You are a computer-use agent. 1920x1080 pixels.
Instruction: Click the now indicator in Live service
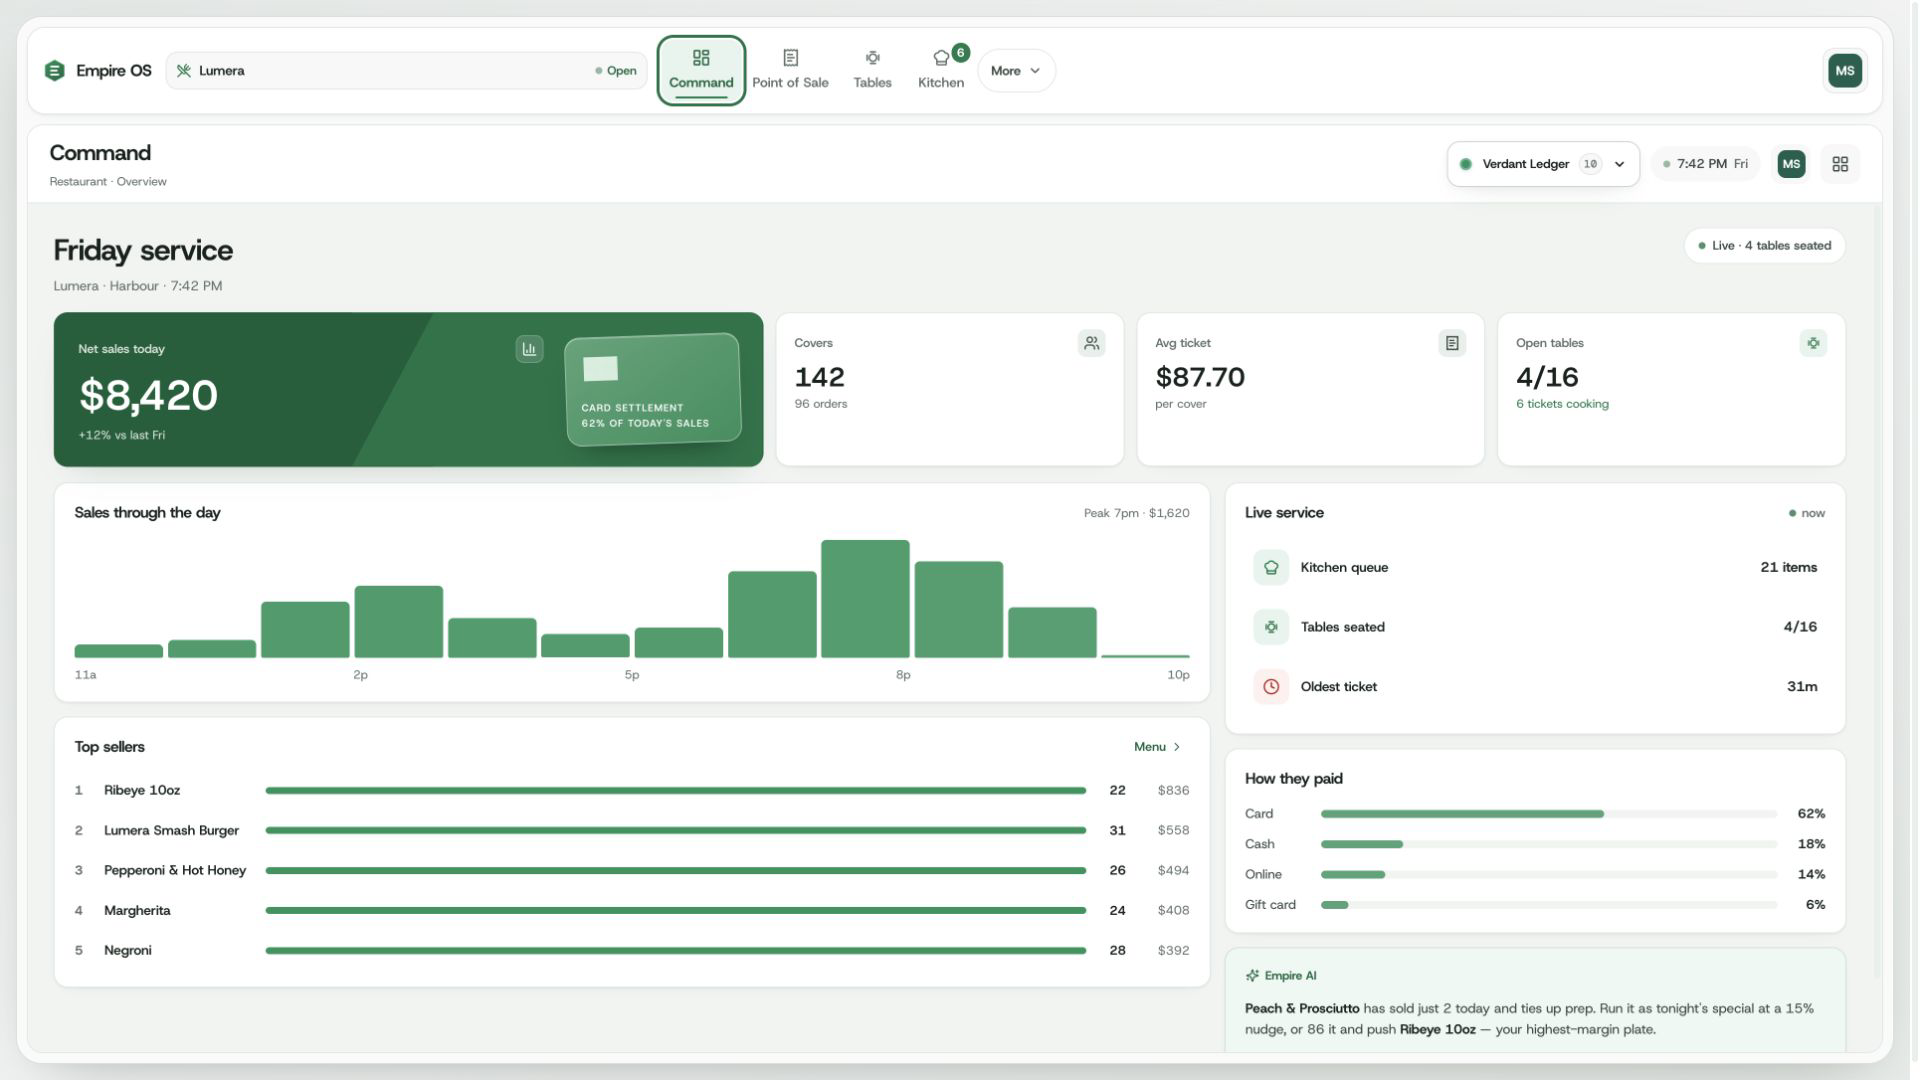(x=1806, y=513)
